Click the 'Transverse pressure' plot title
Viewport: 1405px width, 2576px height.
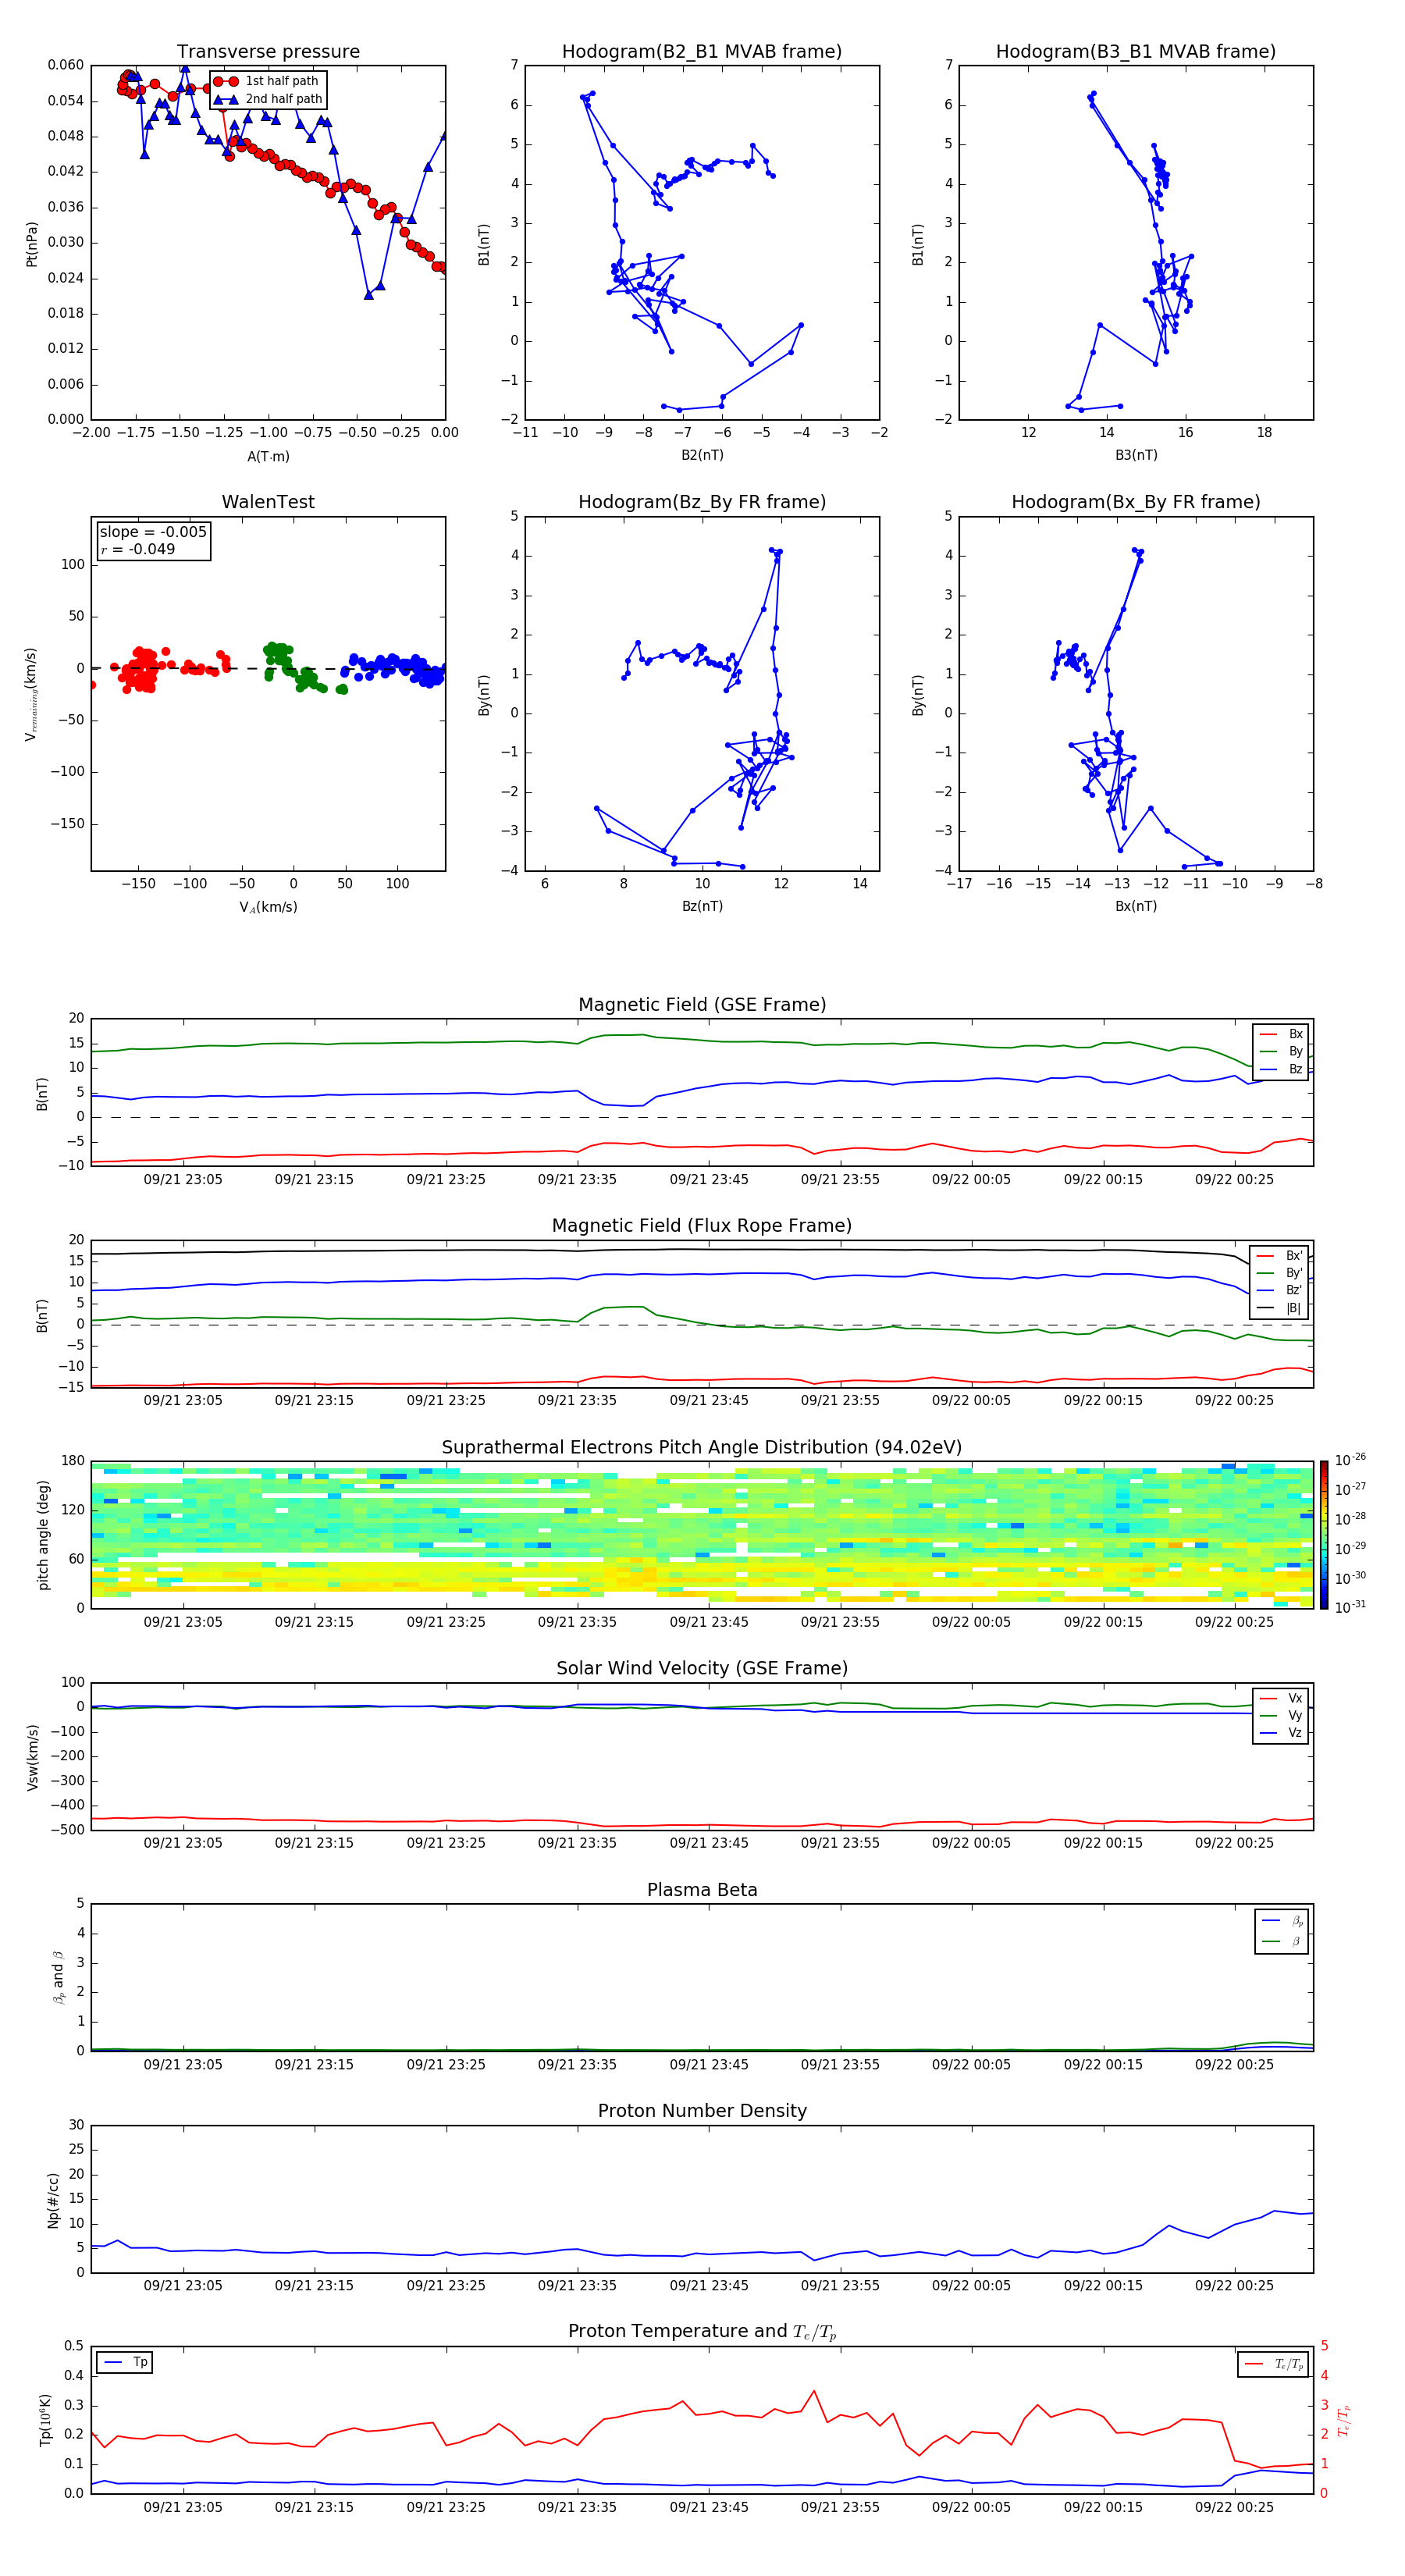[x=268, y=52]
